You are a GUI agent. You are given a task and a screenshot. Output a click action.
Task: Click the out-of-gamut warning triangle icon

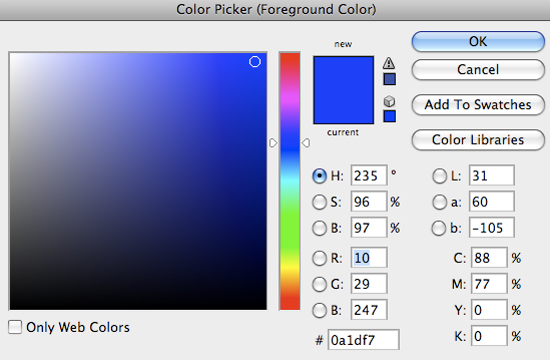click(389, 63)
